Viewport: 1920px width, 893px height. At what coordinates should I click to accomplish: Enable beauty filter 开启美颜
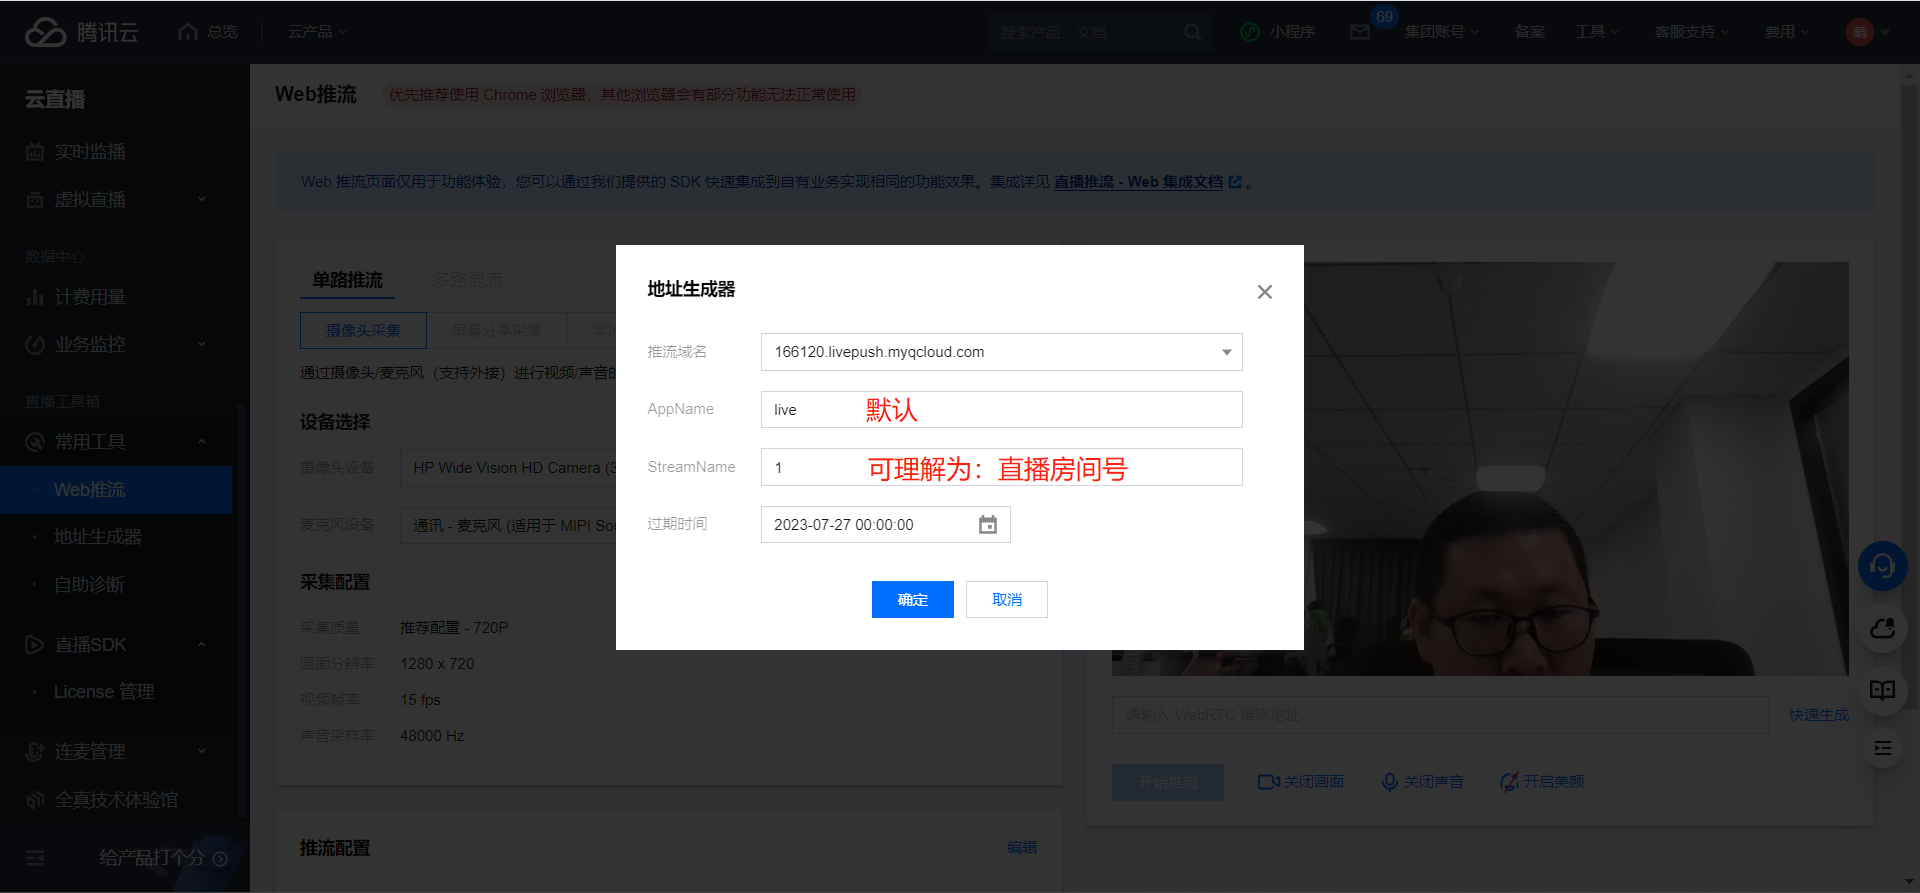(1542, 782)
